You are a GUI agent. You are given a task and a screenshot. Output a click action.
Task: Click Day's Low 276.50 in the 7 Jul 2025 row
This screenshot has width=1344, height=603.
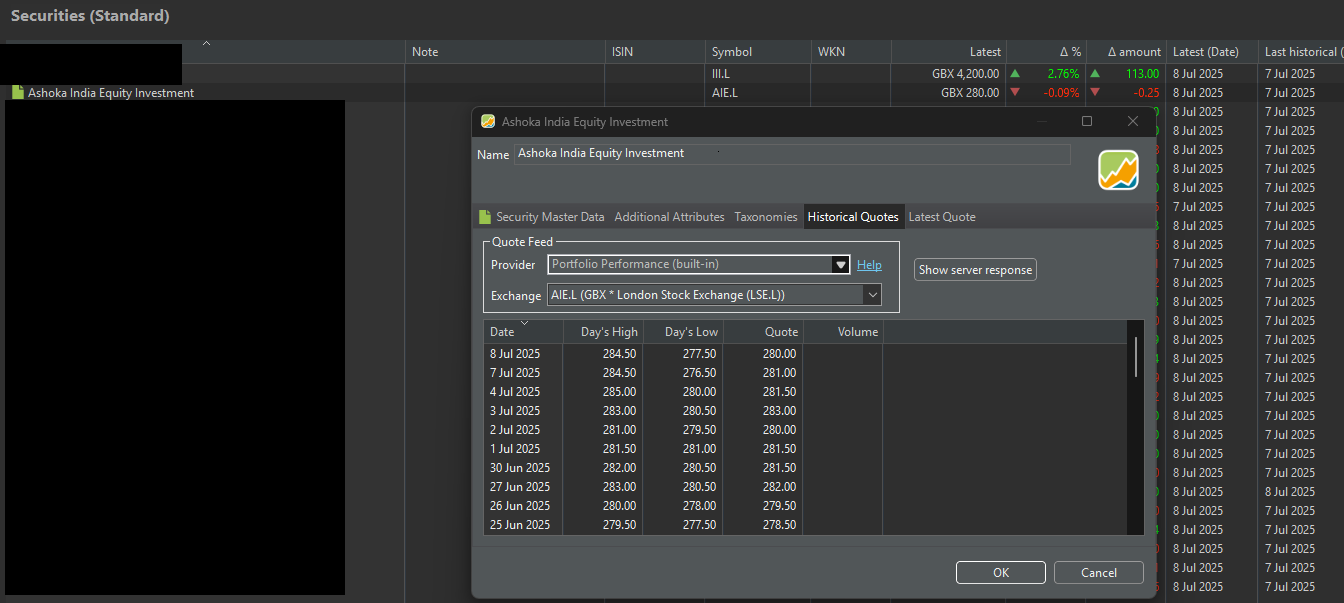(x=699, y=373)
